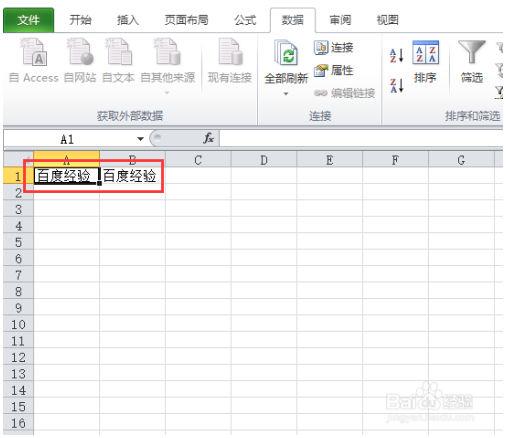Import data using 自网站 icon
This screenshot has width=506, height=438.
coord(80,52)
